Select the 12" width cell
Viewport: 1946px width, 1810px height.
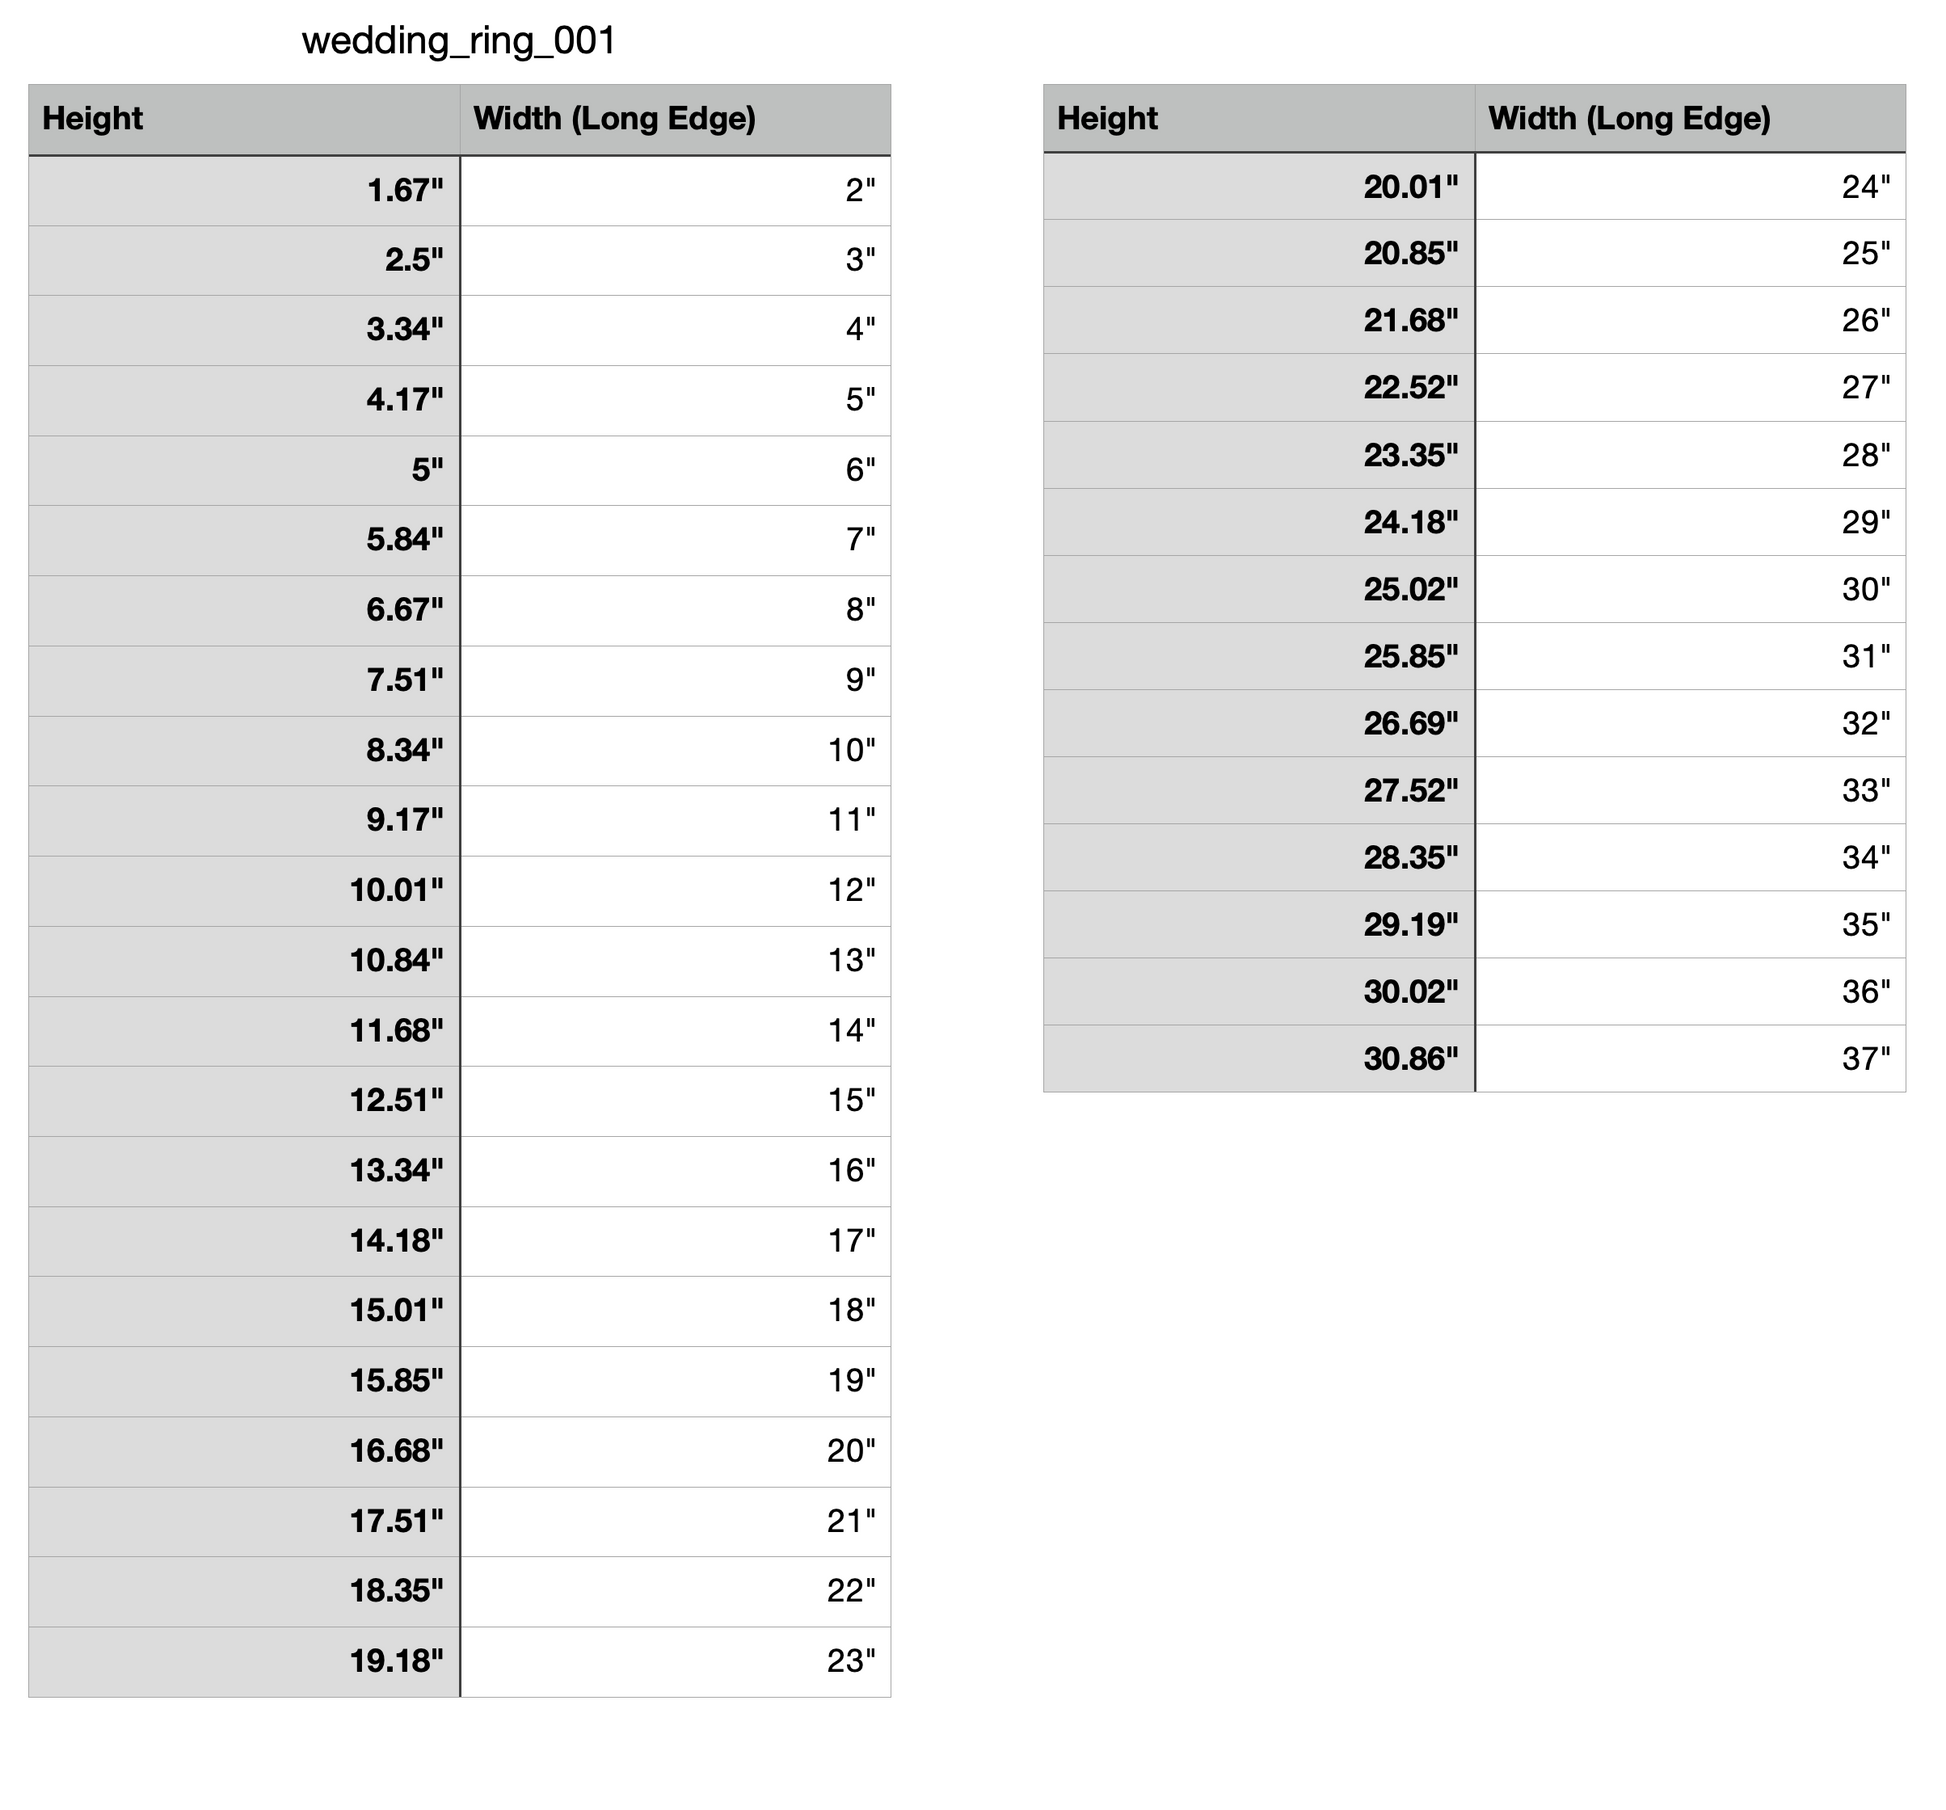tap(675, 890)
